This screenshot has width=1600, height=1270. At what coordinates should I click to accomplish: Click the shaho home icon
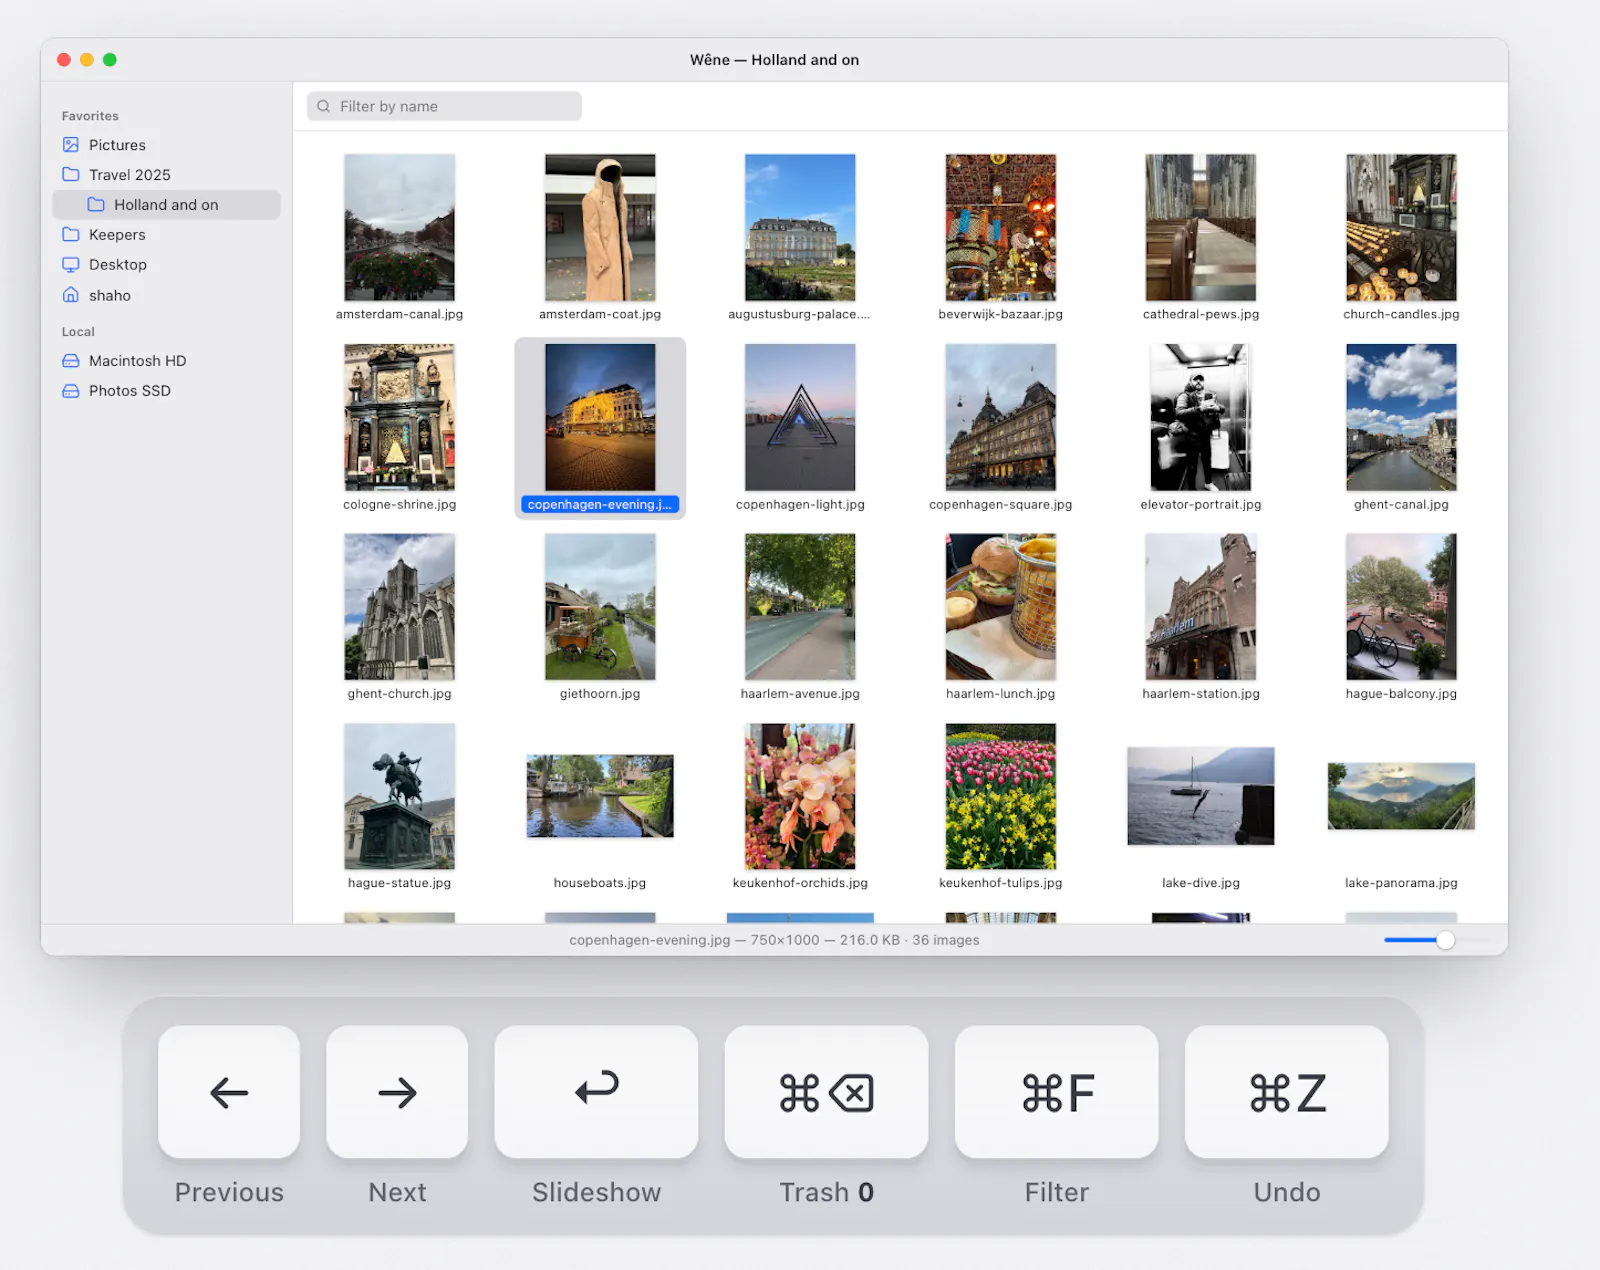pyautogui.click(x=71, y=295)
